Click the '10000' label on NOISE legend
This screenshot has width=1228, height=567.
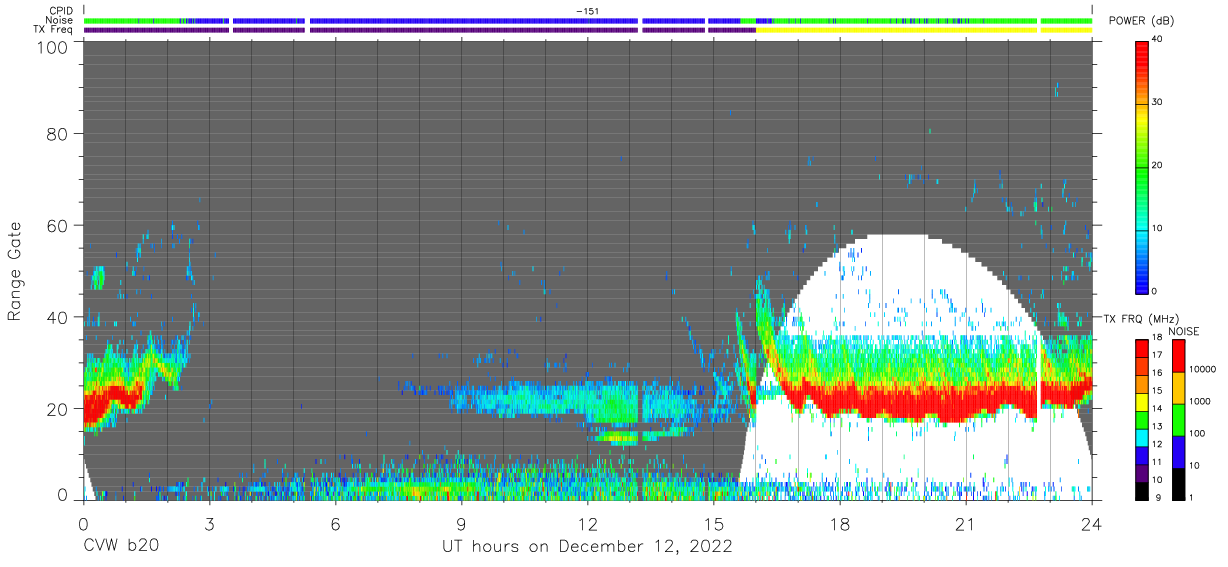coord(1202,369)
